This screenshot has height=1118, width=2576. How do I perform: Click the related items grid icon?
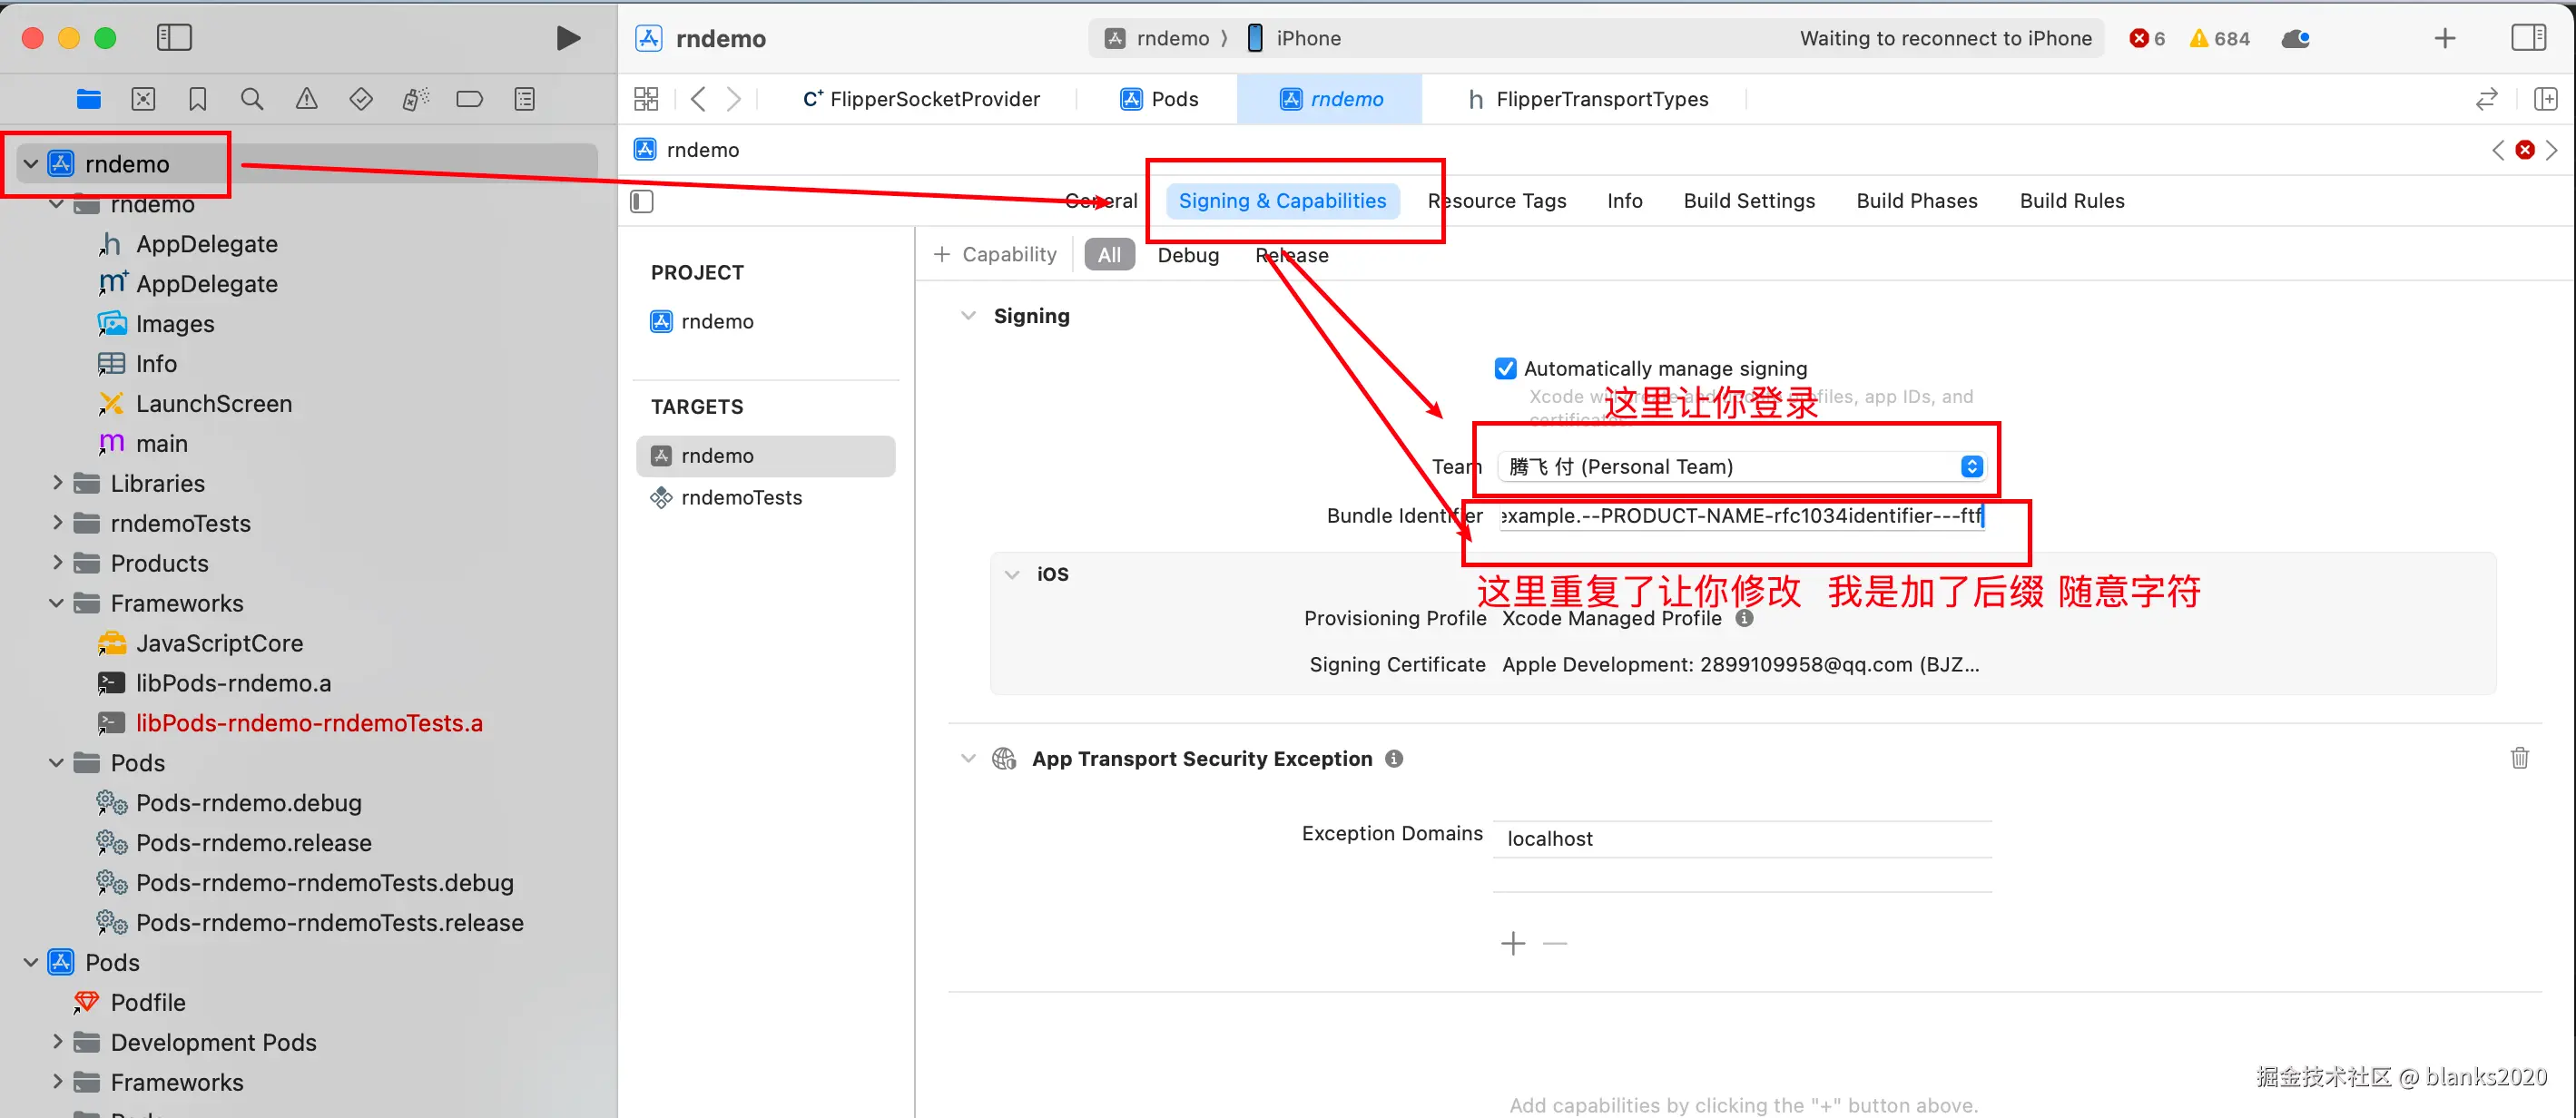click(x=646, y=99)
